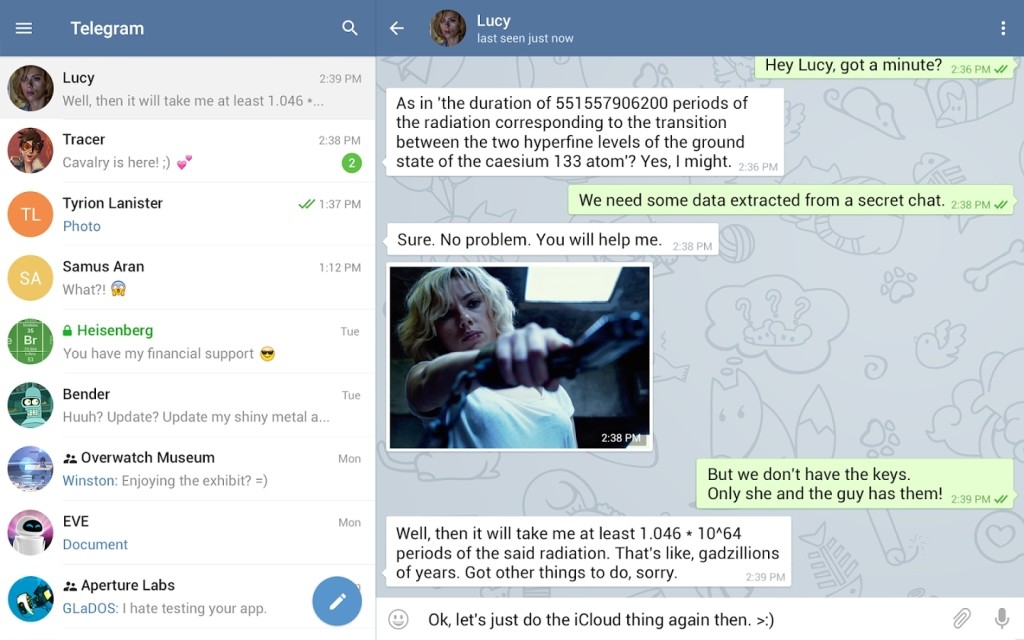Viewport: 1024px width, 640px height.
Task: Open chat with Samus Aran
Action: 187,278
